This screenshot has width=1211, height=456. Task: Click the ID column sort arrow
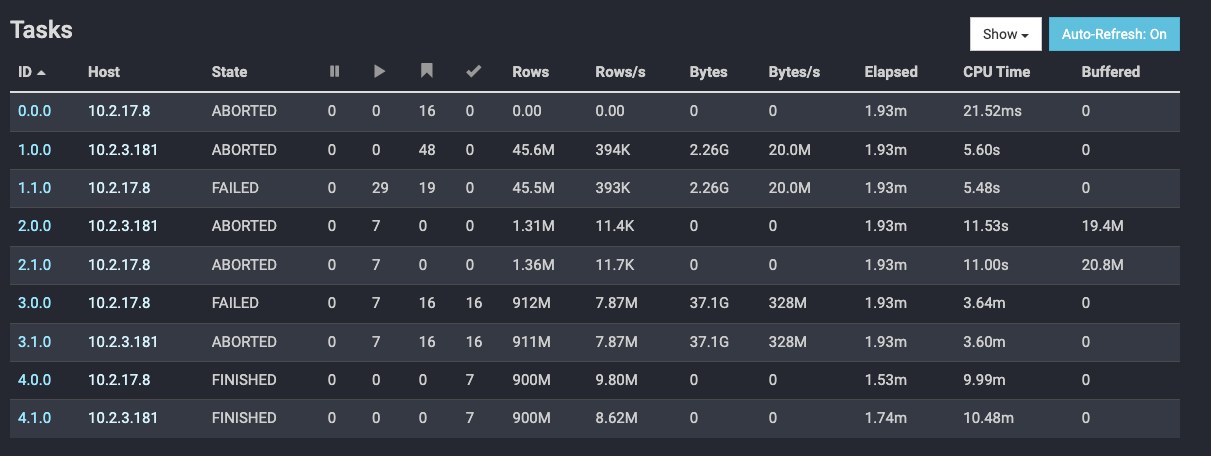point(41,72)
